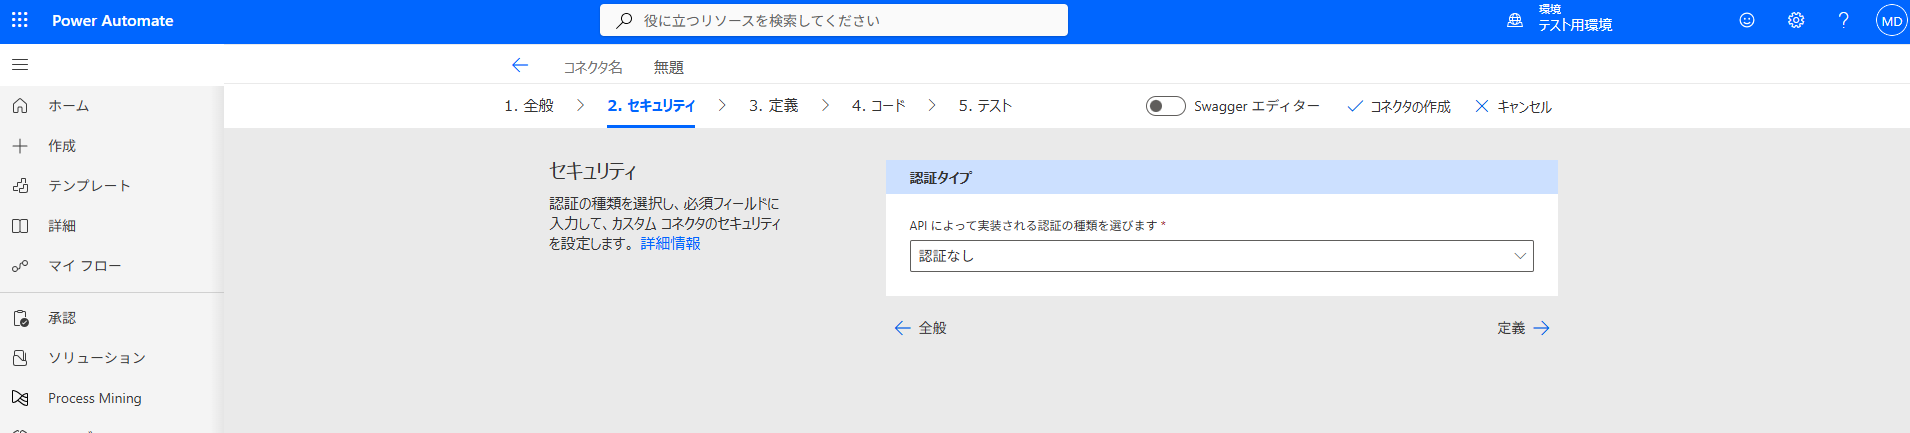Click the コネクタ名 label
Viewport: 1910px width, 433px height.
point(593,67)
